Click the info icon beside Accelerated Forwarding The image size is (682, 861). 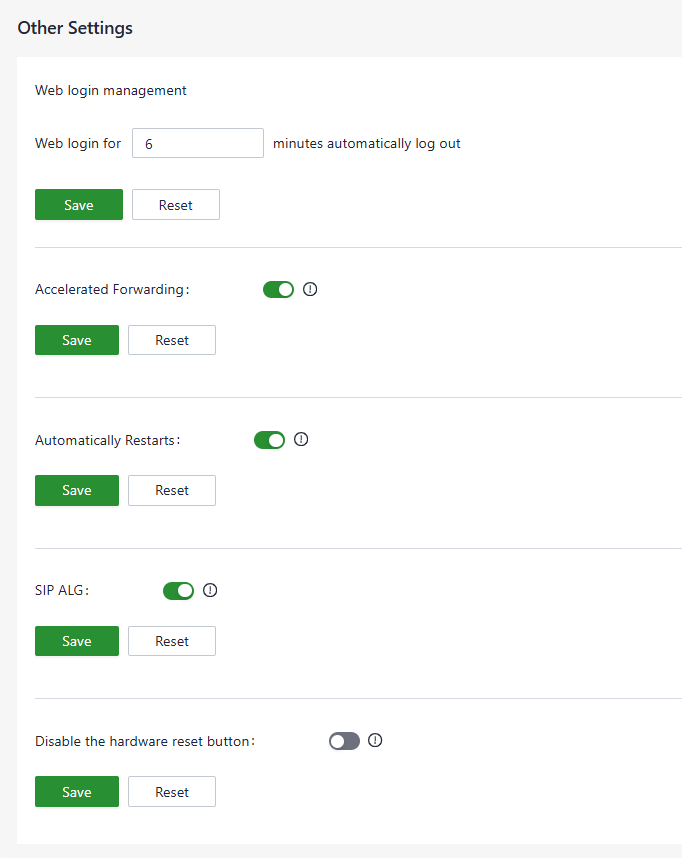tap(310, 289)
